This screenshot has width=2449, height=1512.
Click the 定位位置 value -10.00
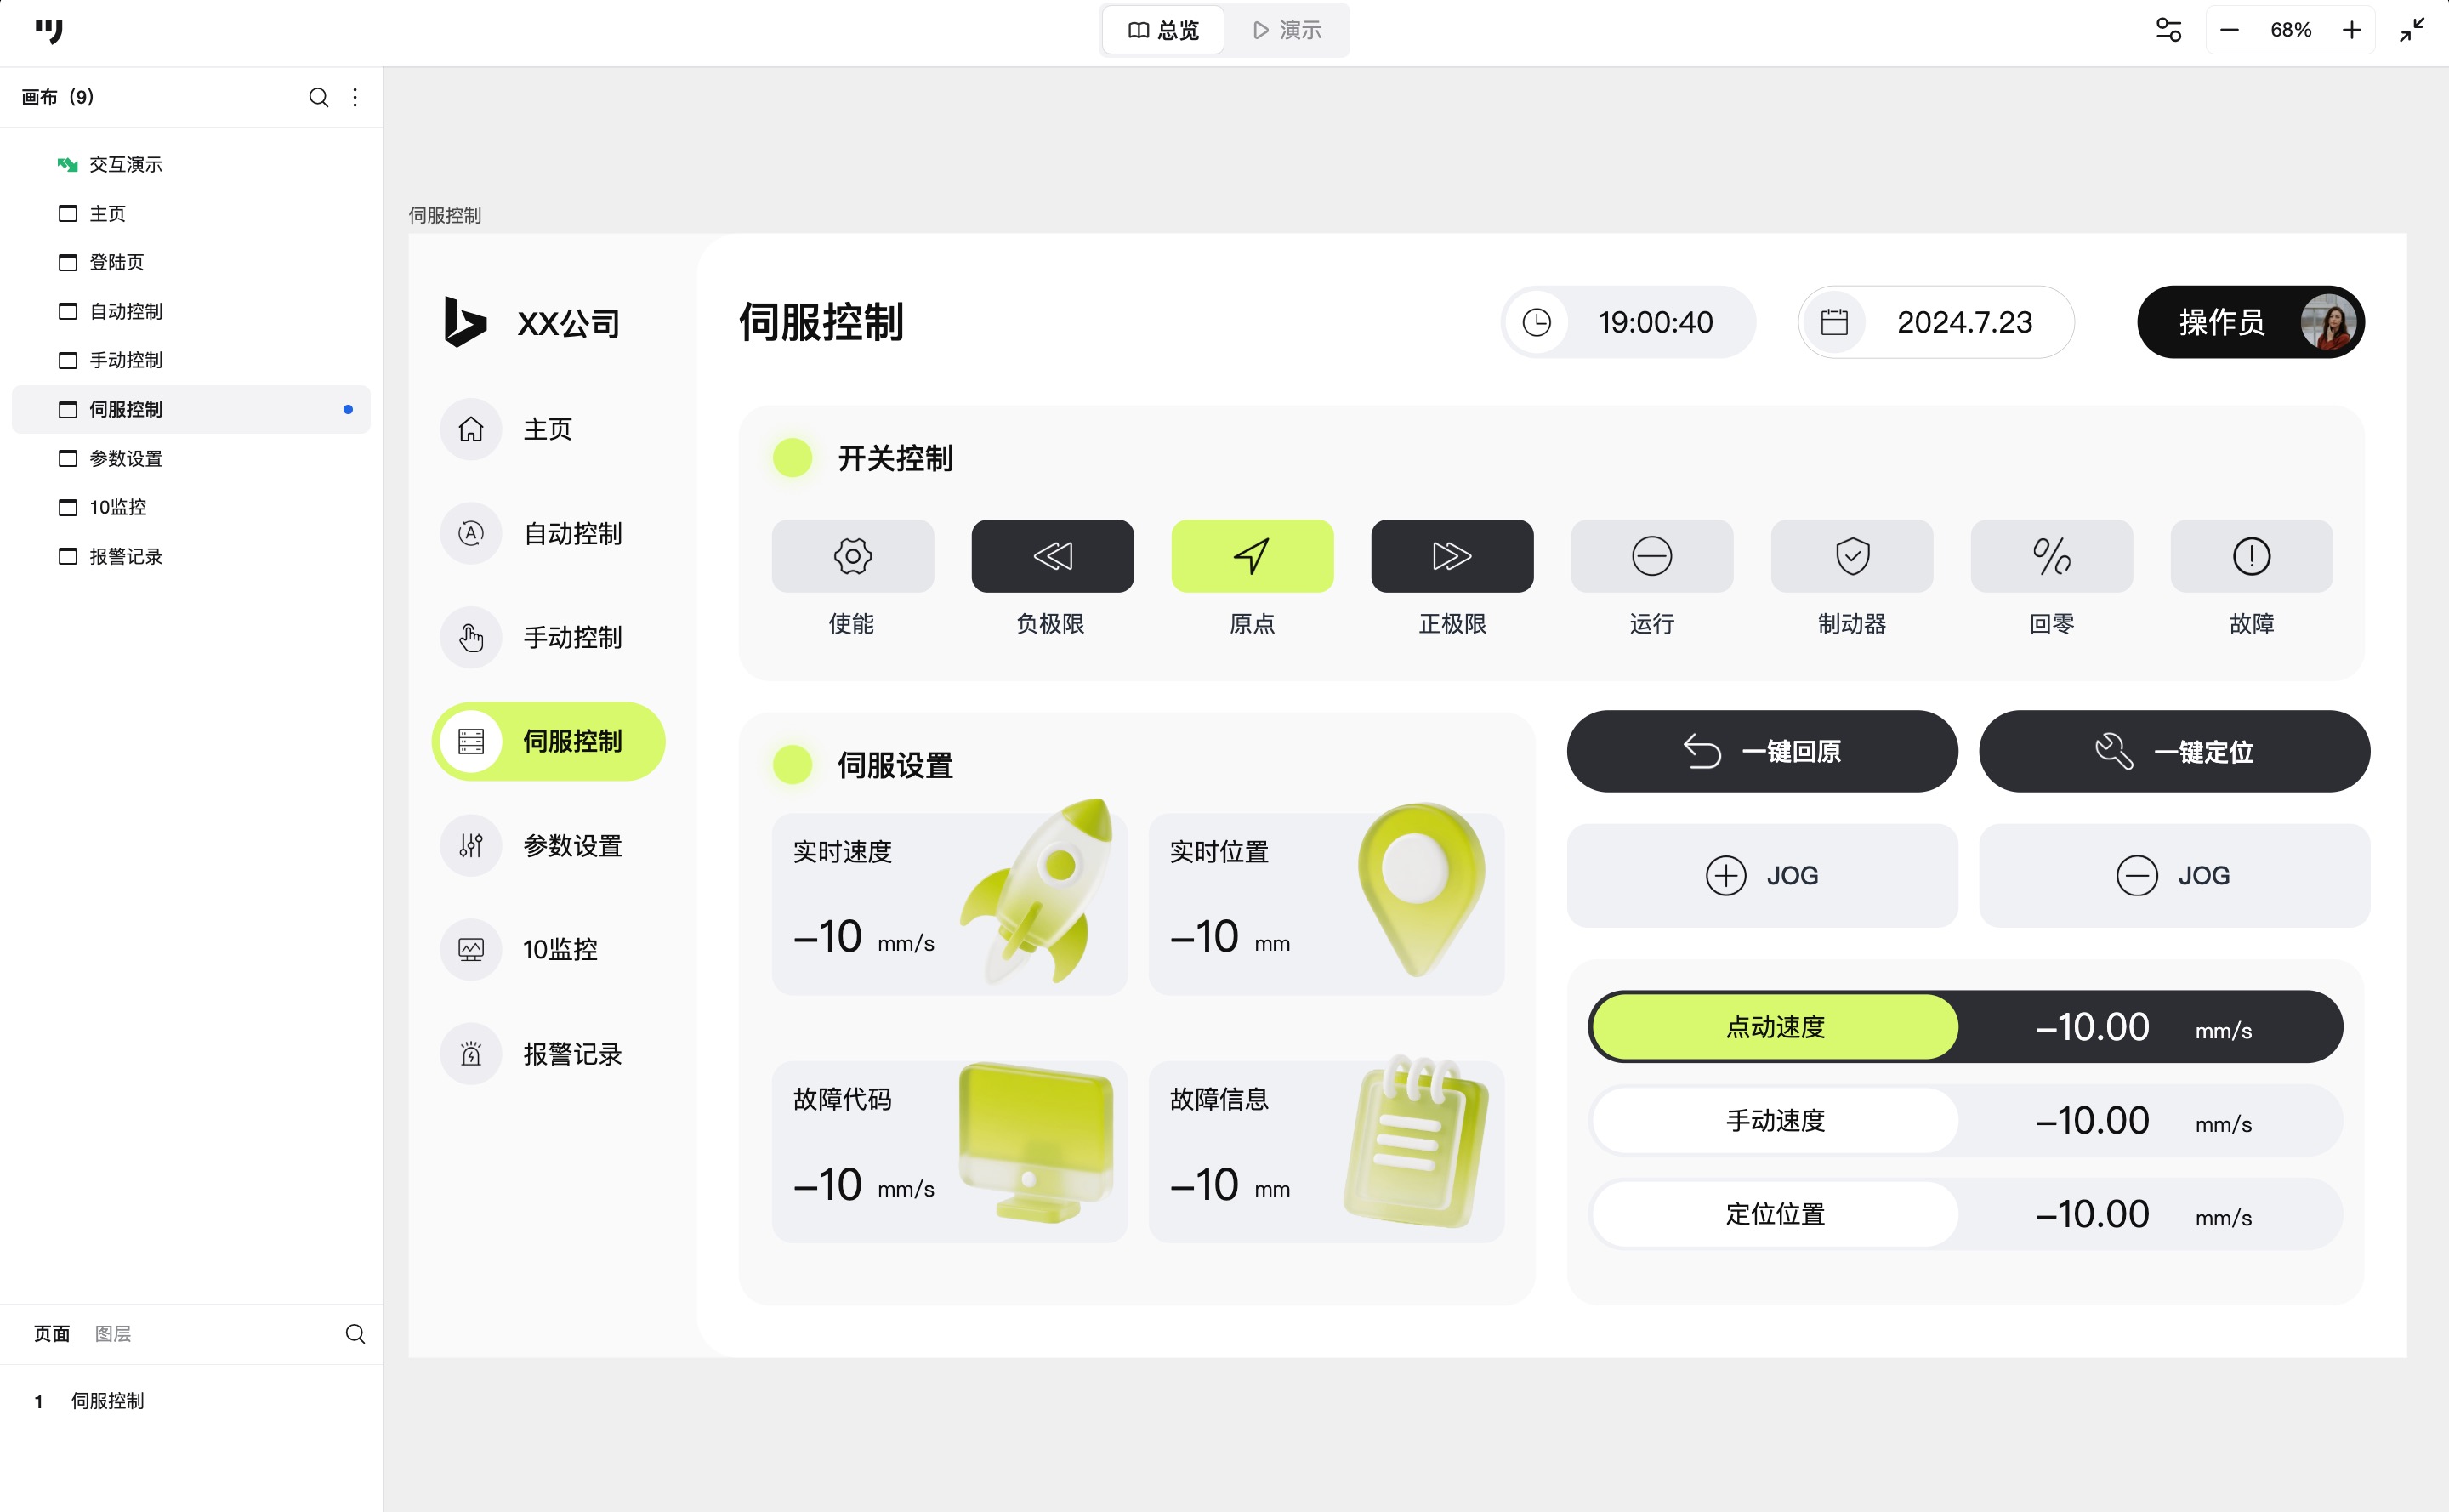[2092, 1214]
